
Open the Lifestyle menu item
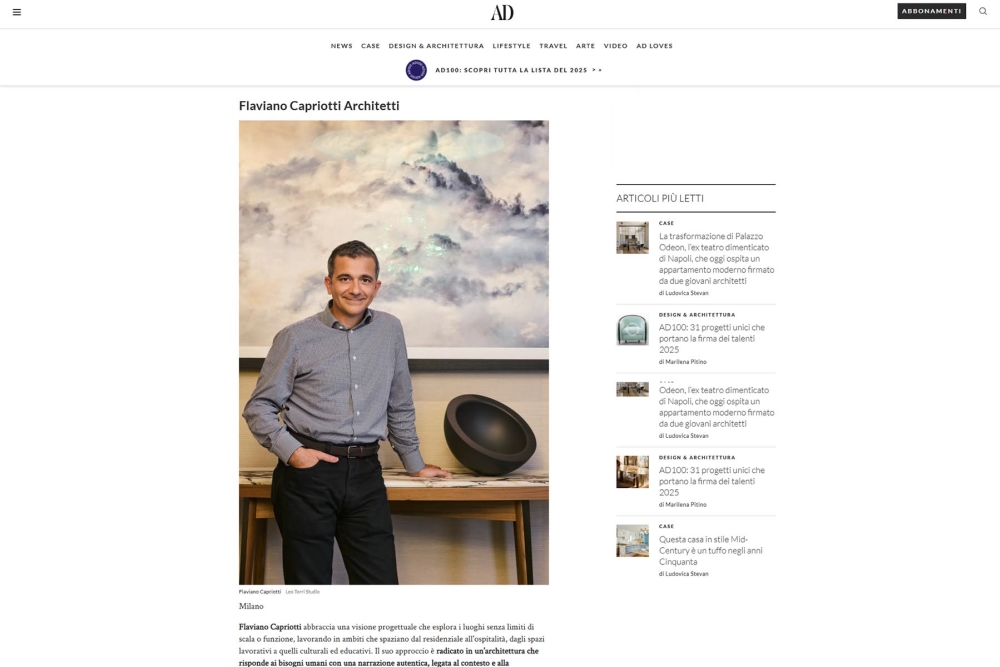pyautogui.click(x=511, y=46)
